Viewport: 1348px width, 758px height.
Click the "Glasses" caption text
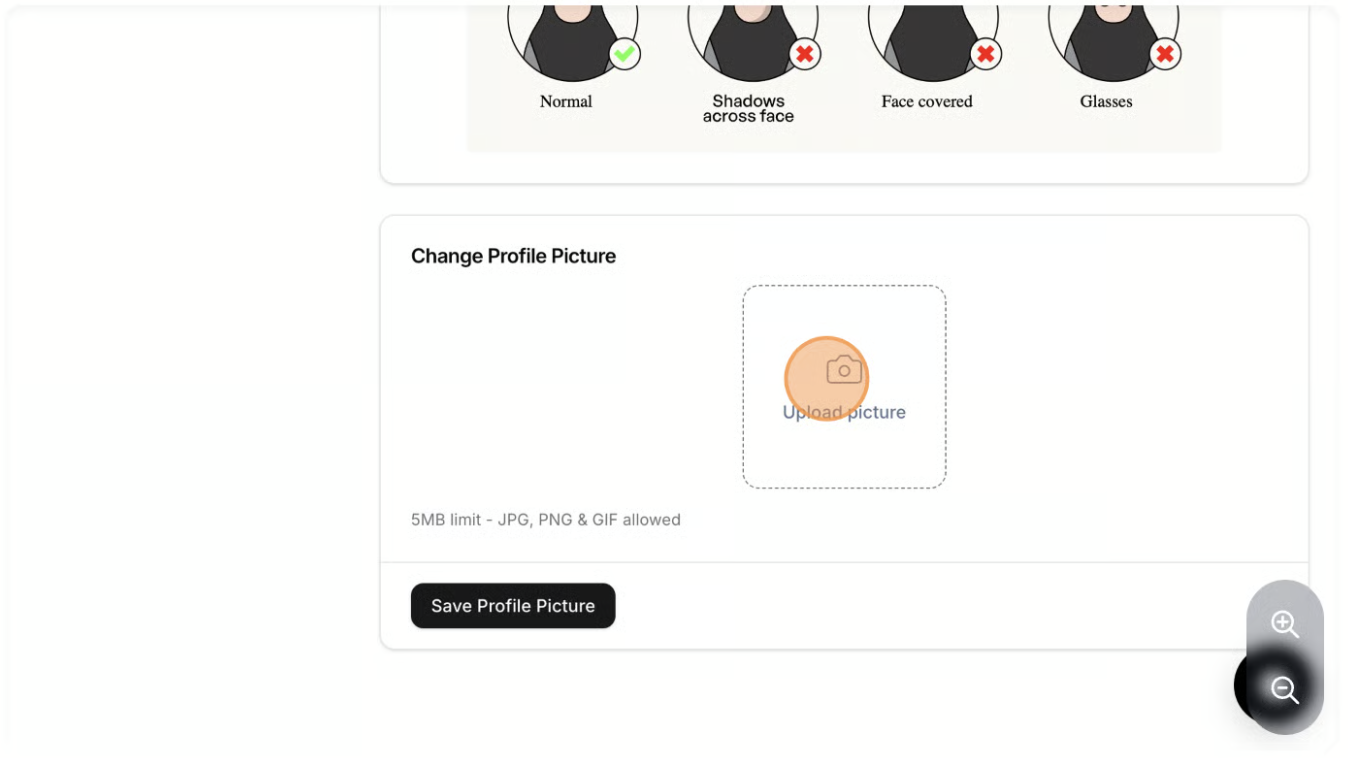pos(1106,101)
